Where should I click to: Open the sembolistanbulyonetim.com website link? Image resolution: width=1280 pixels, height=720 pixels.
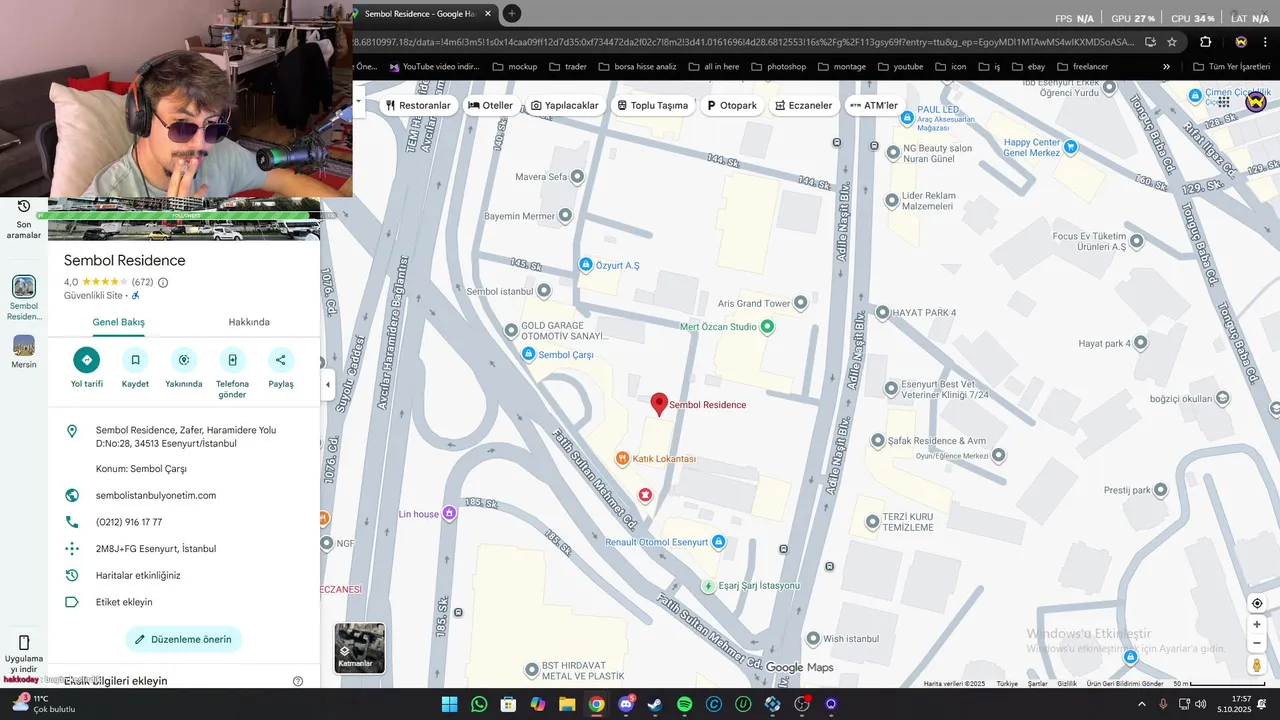pos(156,495)
